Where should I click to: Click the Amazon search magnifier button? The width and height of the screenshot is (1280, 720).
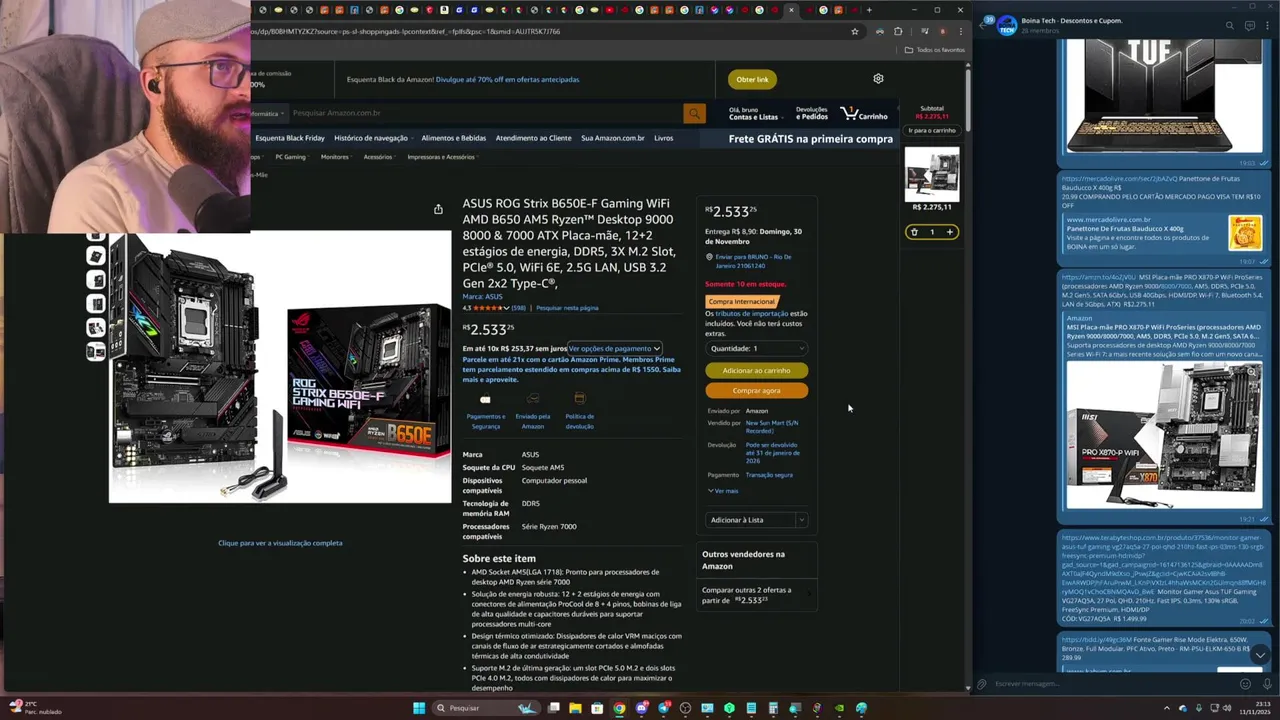pos(694,113)
